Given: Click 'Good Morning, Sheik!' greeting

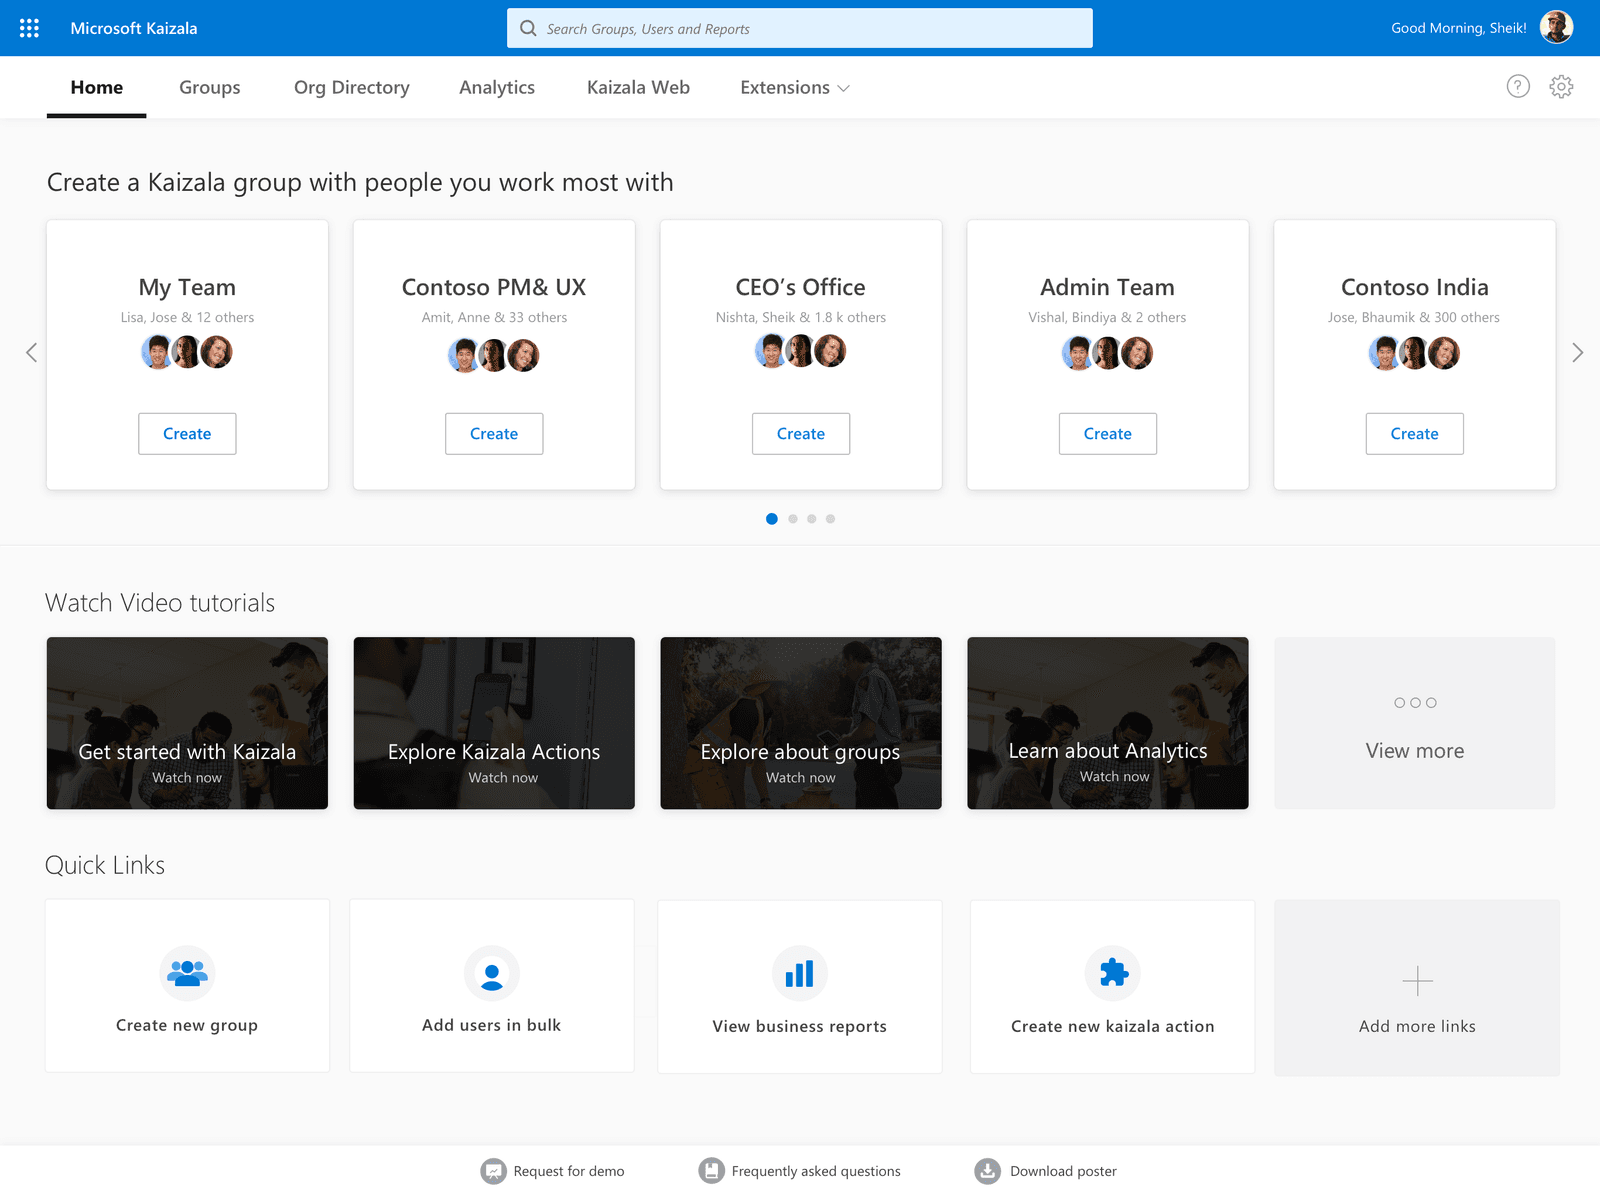Looking at the screenshot, I should 1459,28.
